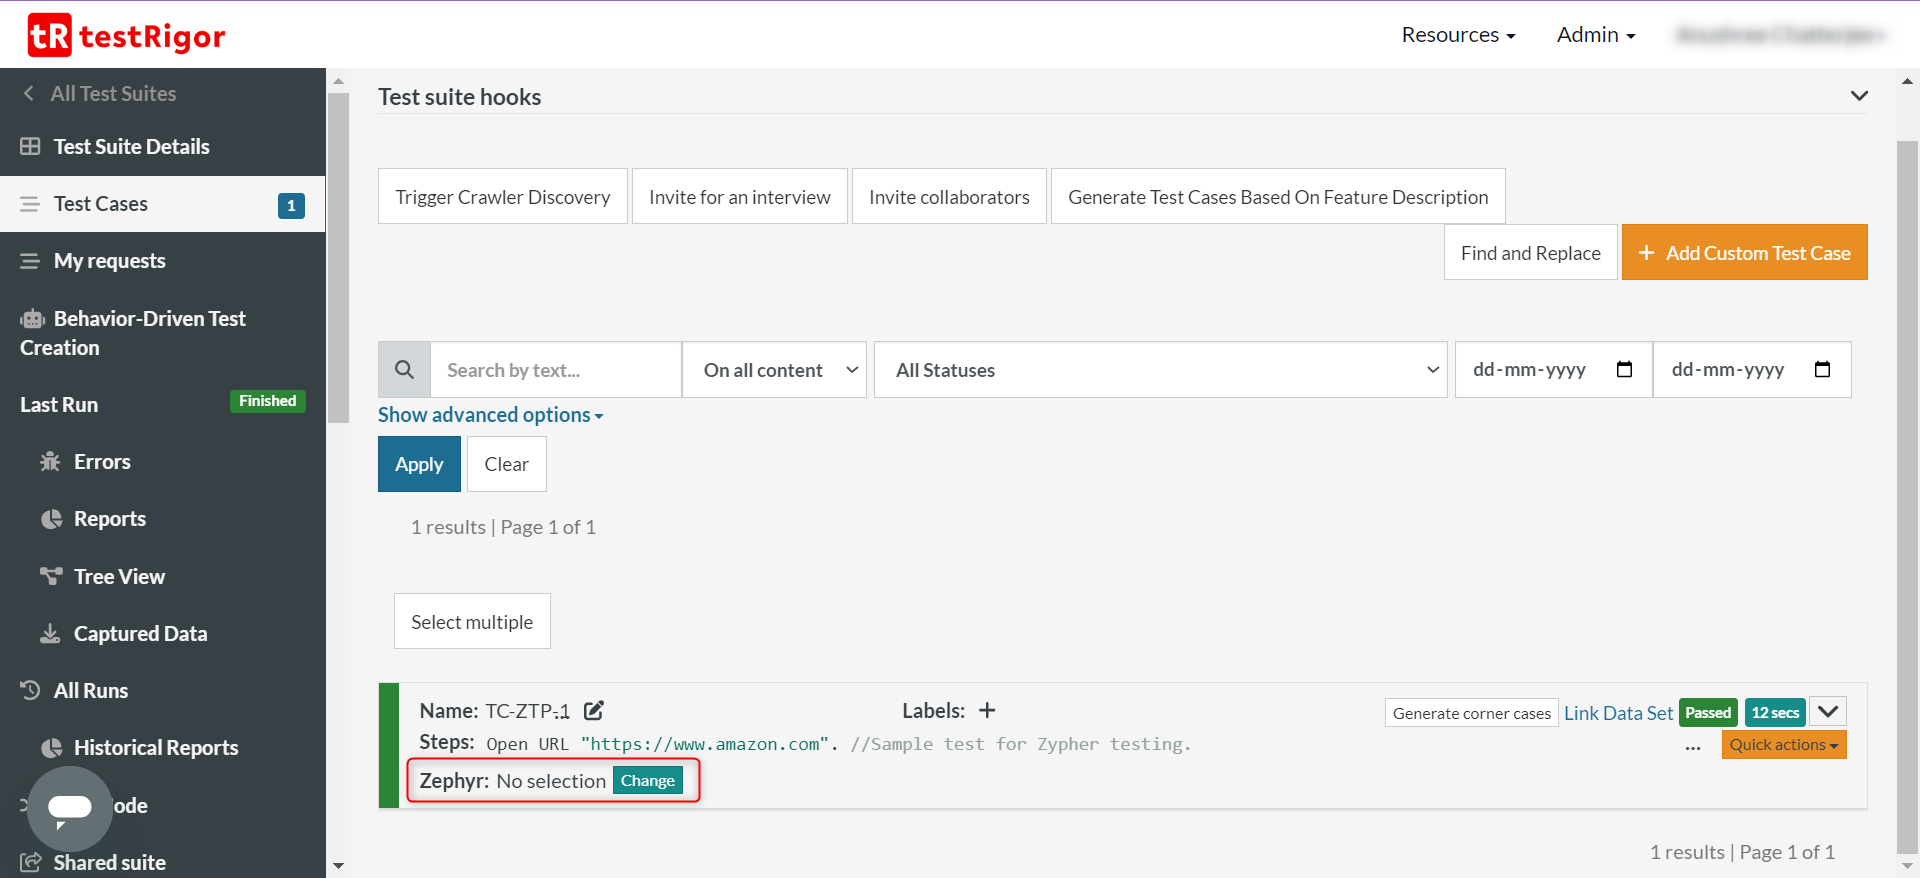Screen dimensions: 1920x878
Task: Open calendar picker on first date field
Action: click(x=1624, y=370)
